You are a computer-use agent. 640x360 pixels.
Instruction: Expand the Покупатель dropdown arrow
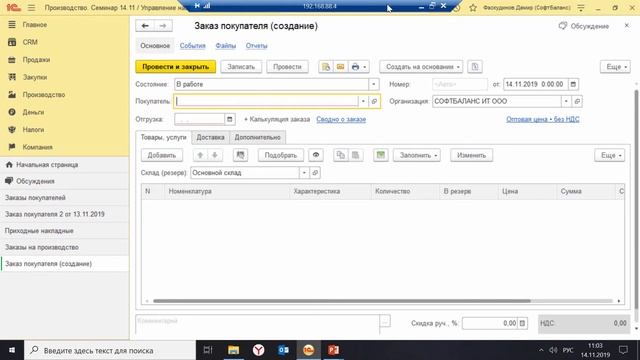363,101
